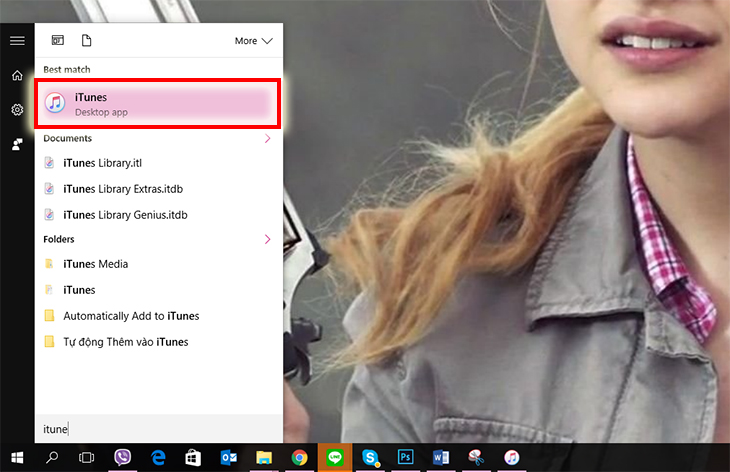The height and width of the screenshot is (472, 730).
Task: Launch Viber from the taskbar
Action: tap(122, 458)
